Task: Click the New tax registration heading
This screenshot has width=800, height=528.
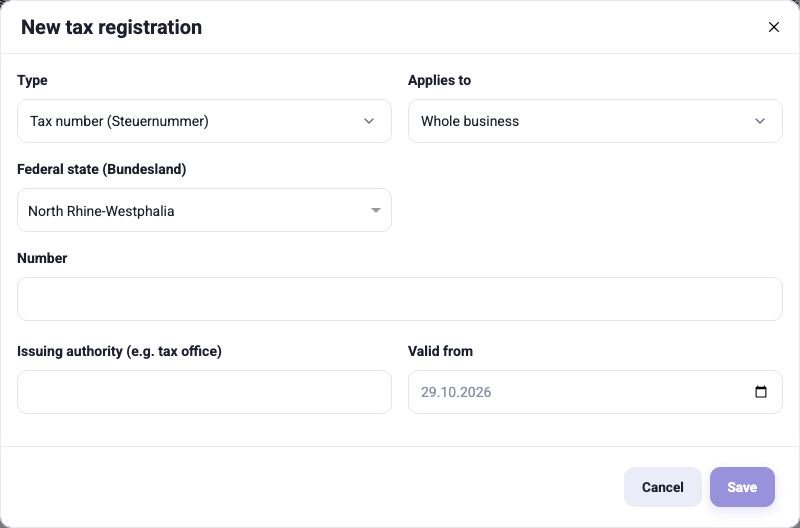Action: pyautogui.click(x=111, y=27)
